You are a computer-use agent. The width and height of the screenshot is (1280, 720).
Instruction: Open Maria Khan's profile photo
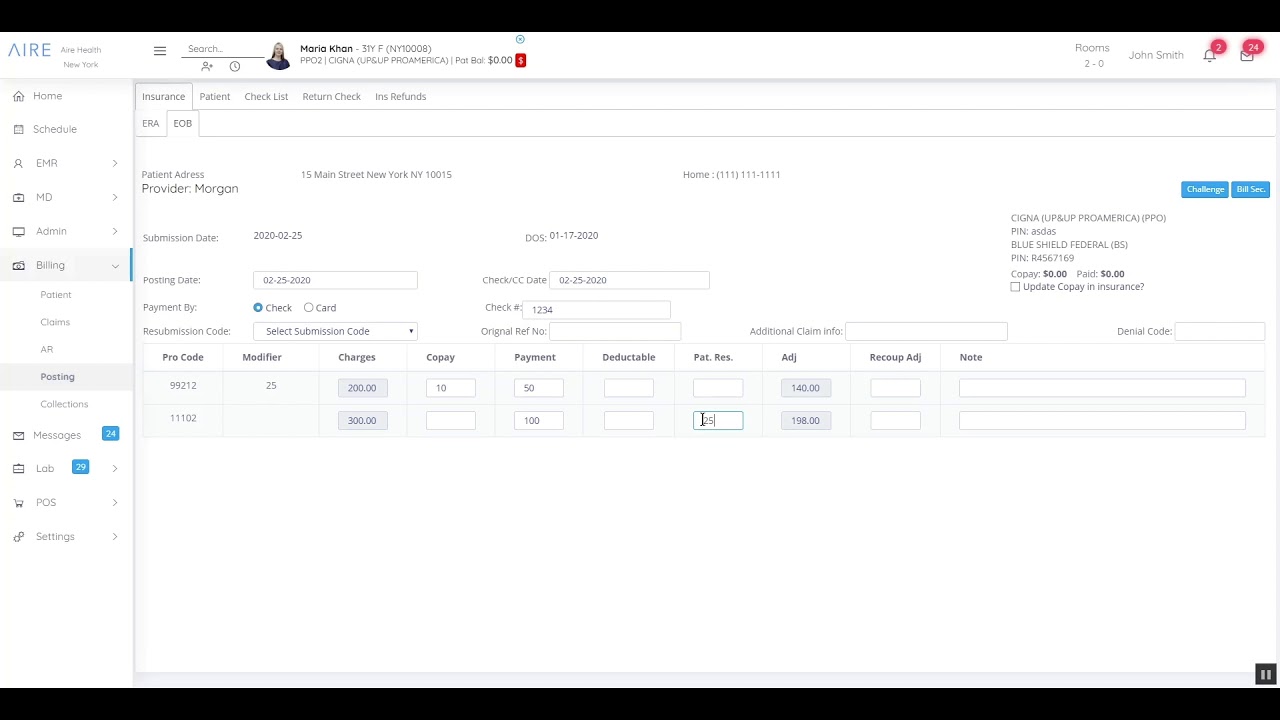pyautogui.click(x=278, y=56)
